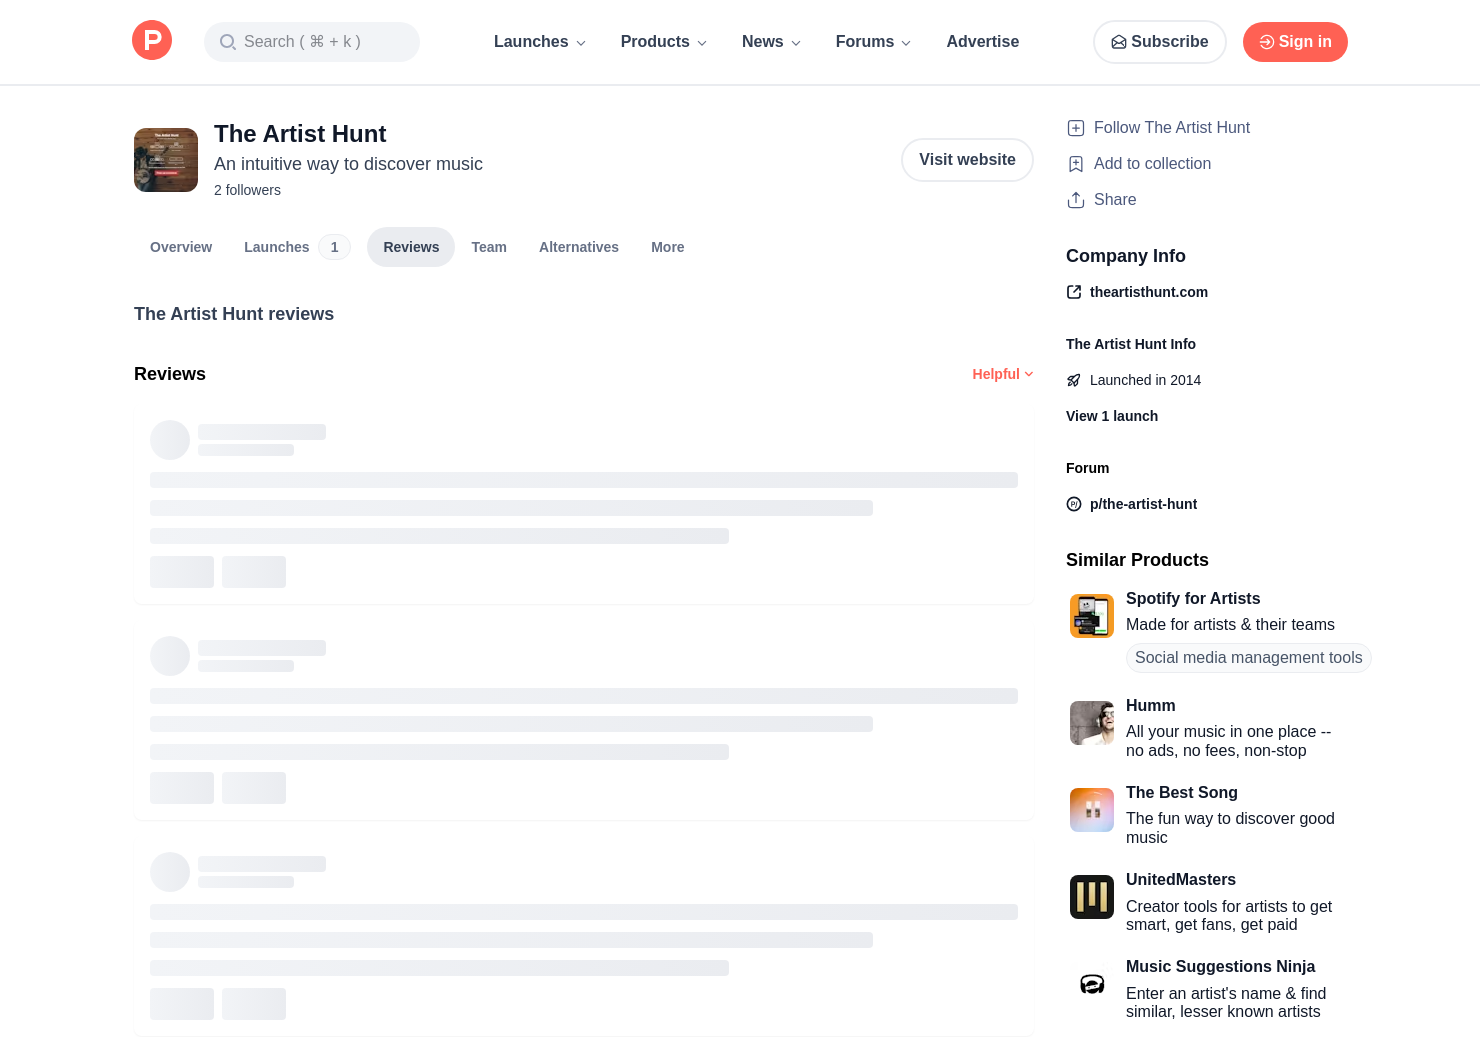This screenshot has height=1037, width=1480.
Task: Open The Best Song product icon
Action: pyautogui.click(x=1091, y=810)
